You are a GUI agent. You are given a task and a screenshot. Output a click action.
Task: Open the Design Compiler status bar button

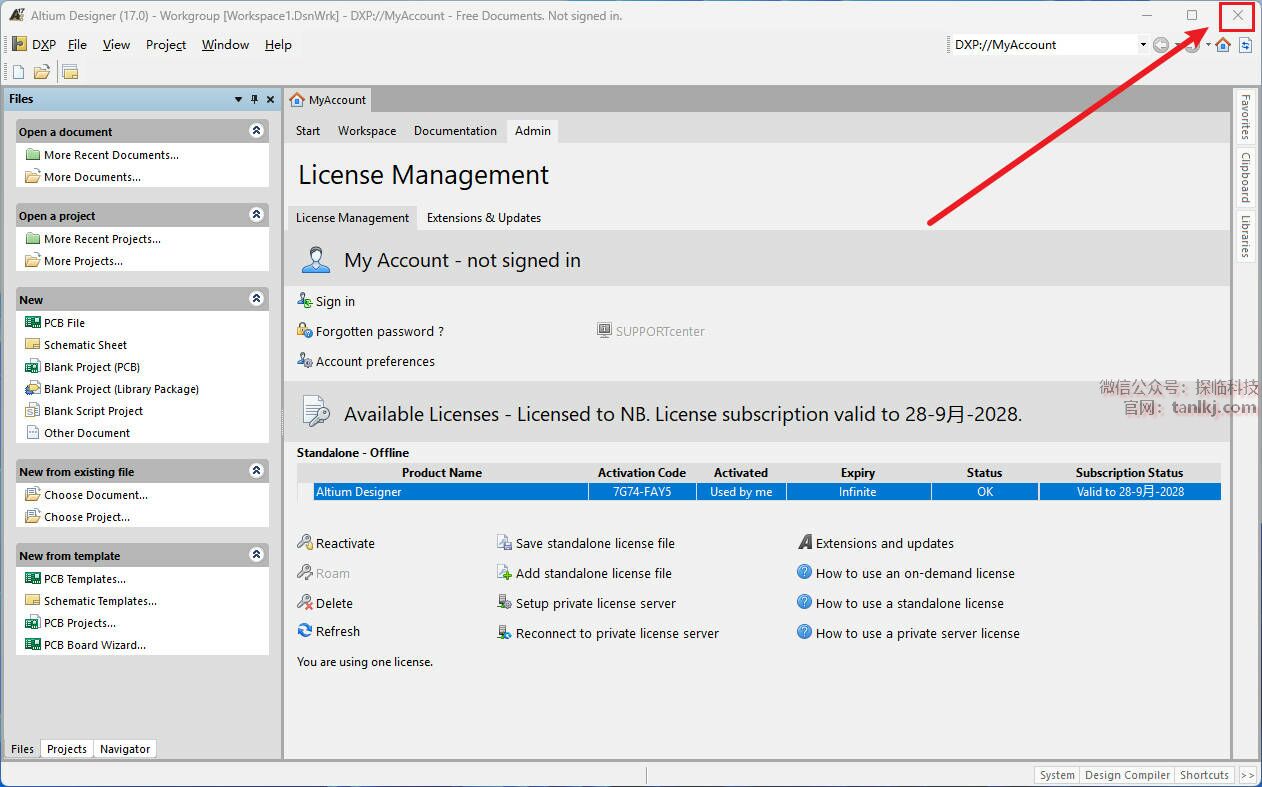1127,775
